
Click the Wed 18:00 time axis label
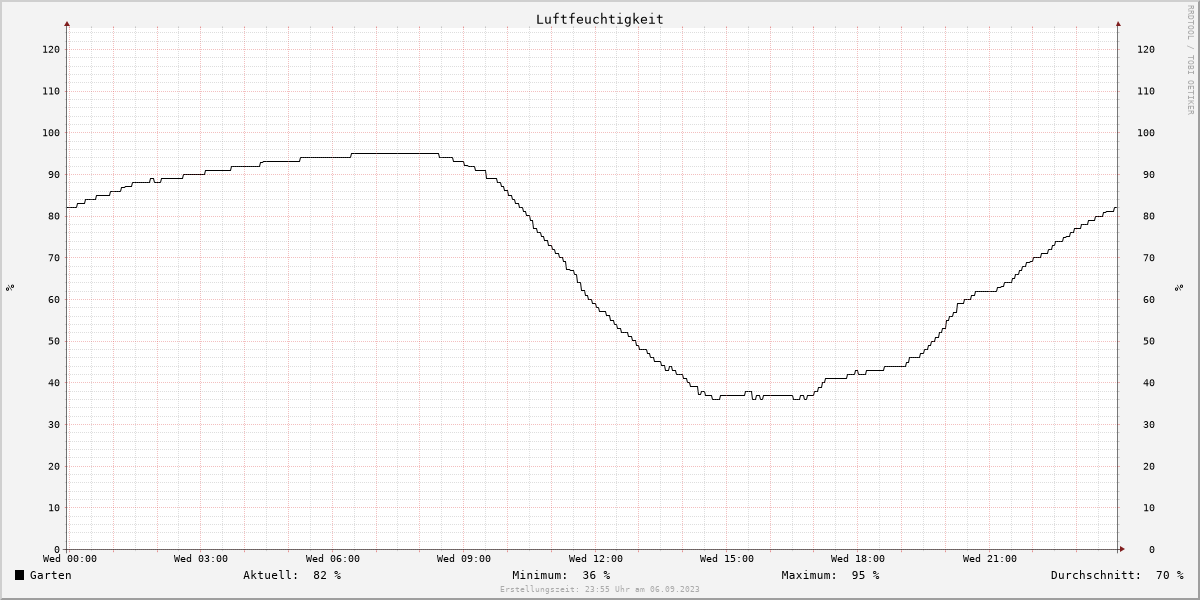[x=858, y=558]
